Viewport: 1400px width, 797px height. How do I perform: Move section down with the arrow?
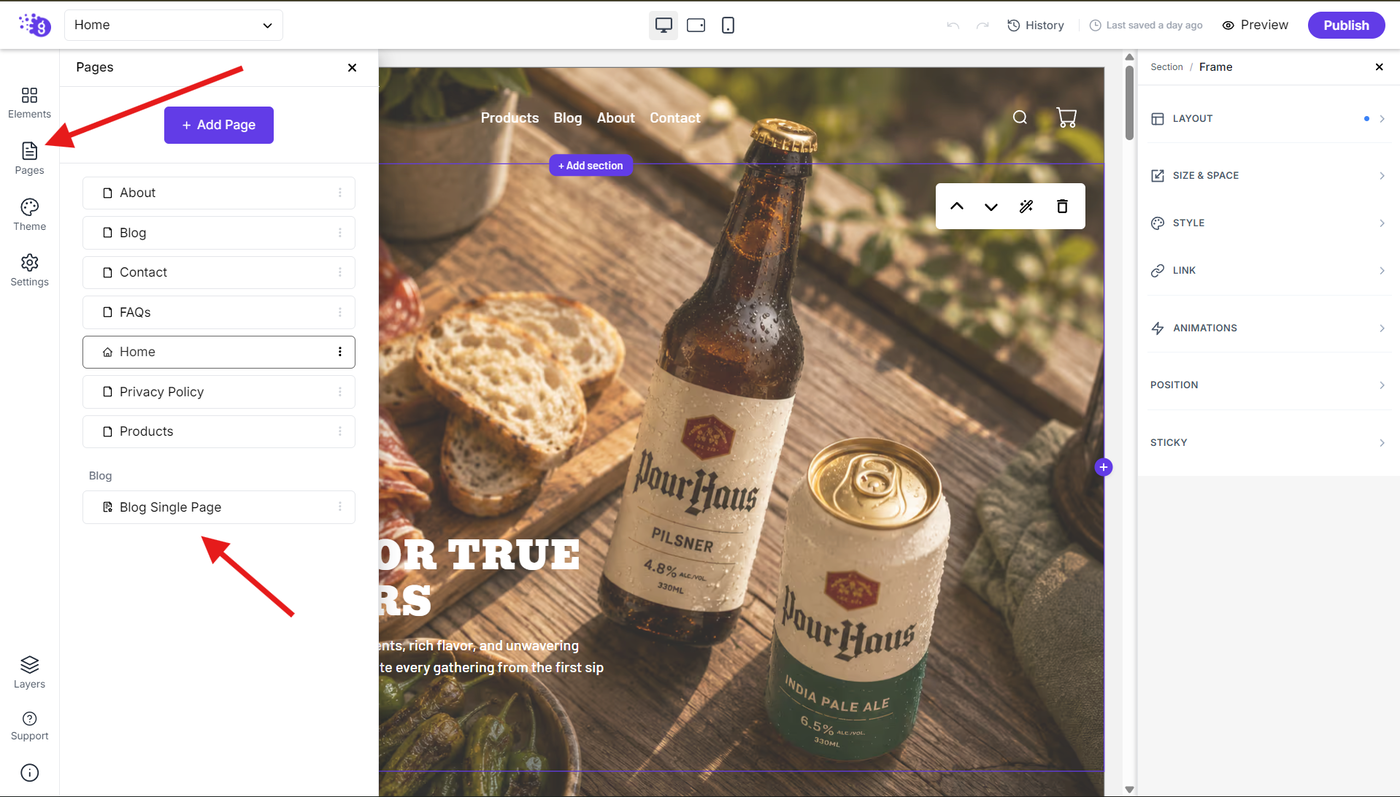[x=991, y=206]
